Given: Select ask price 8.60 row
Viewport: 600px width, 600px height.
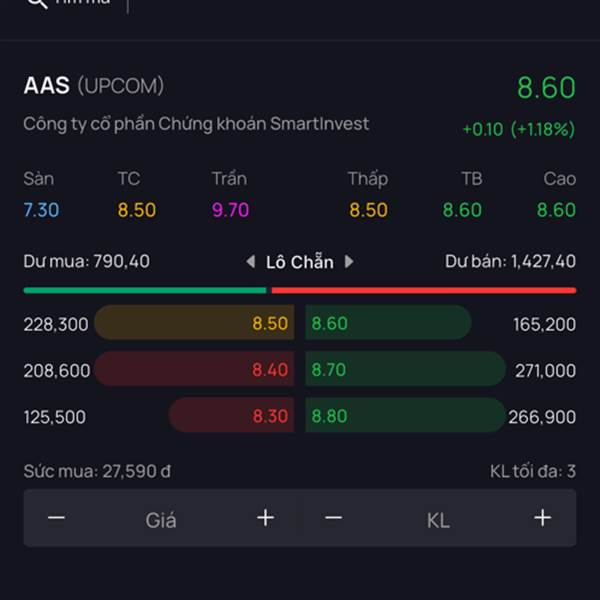Looking at the screenshot, I should coord(387,323).
